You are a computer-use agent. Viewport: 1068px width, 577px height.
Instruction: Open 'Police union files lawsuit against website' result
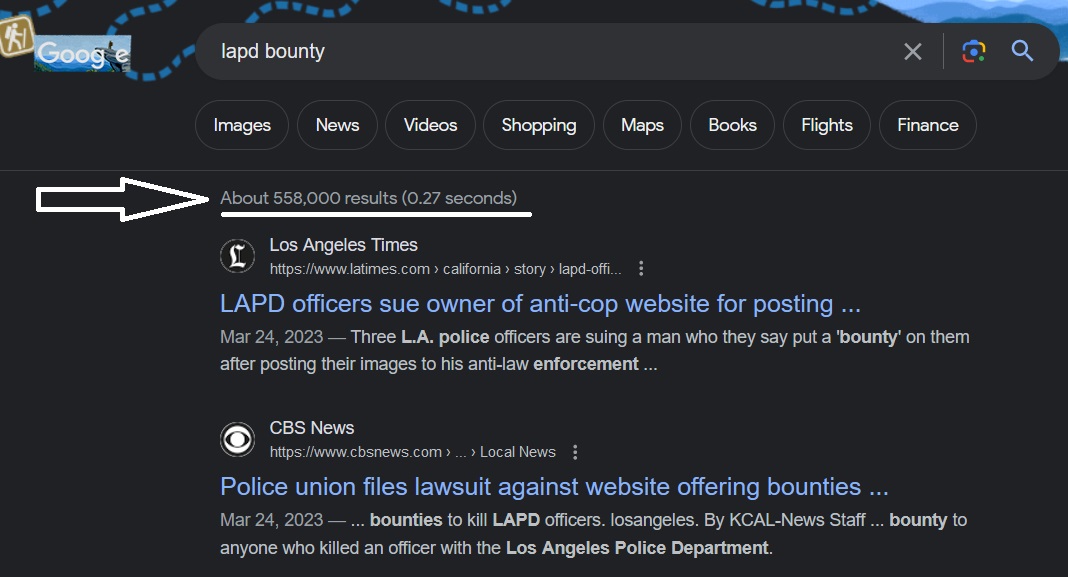click(554, 487)
